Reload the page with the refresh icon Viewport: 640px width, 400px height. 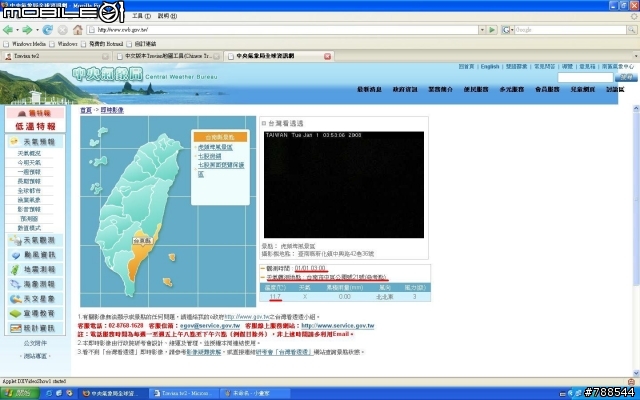pos(47,30)
